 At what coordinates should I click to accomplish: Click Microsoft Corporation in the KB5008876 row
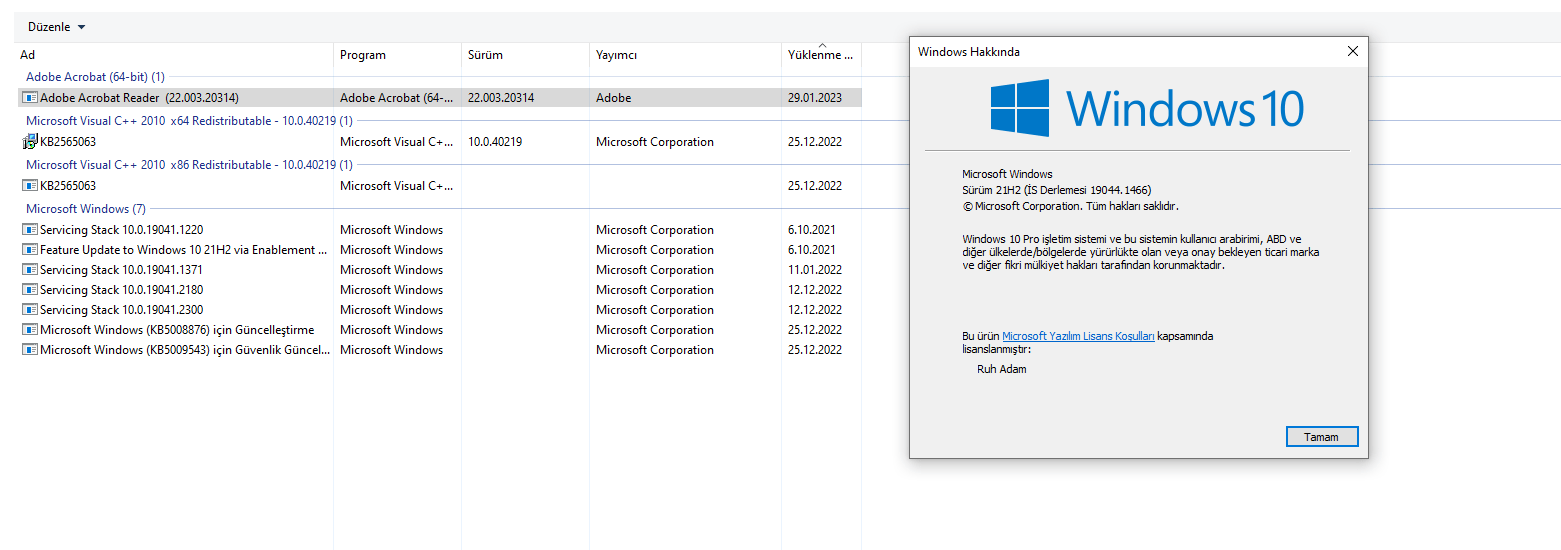(655, 330)
